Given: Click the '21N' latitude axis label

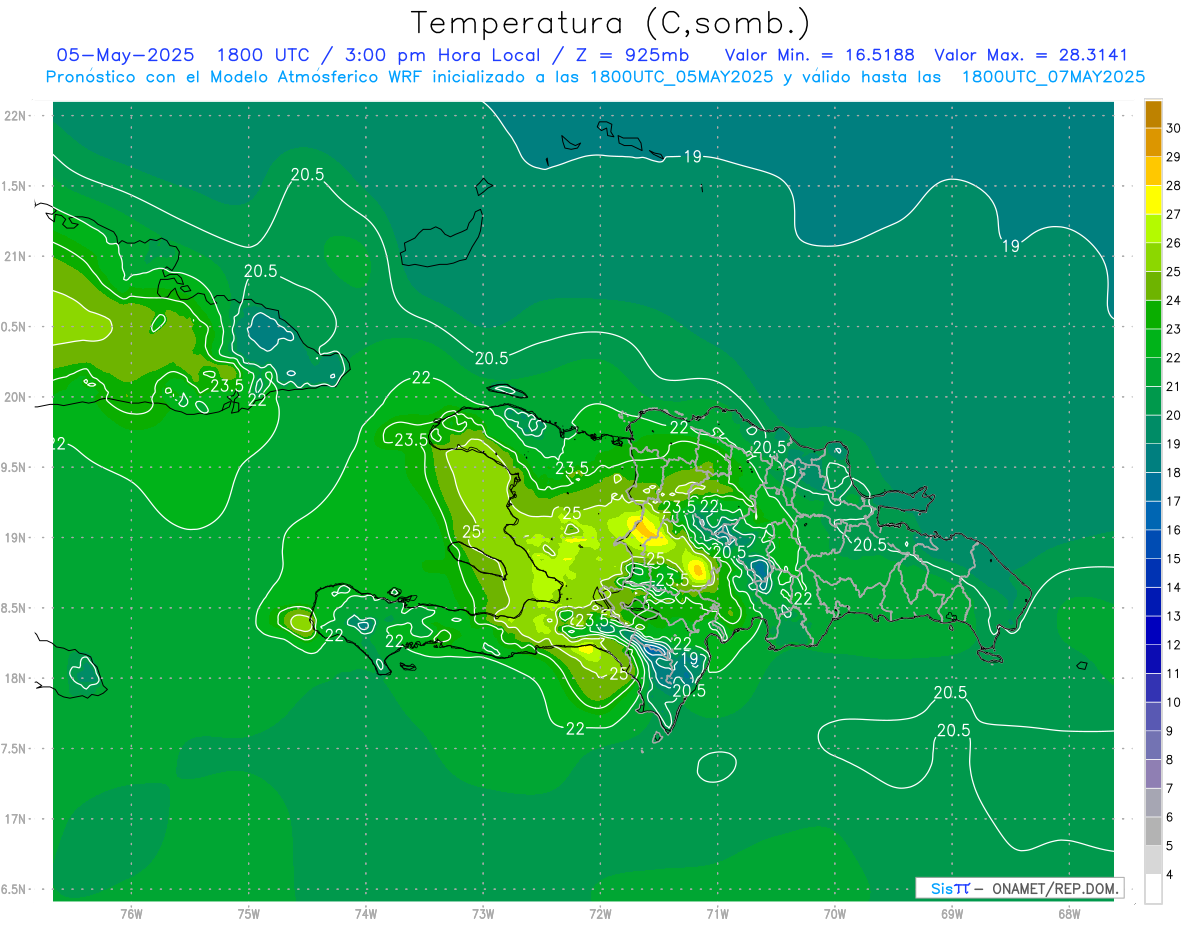Looking at the screenshot, I should point(15,256).
